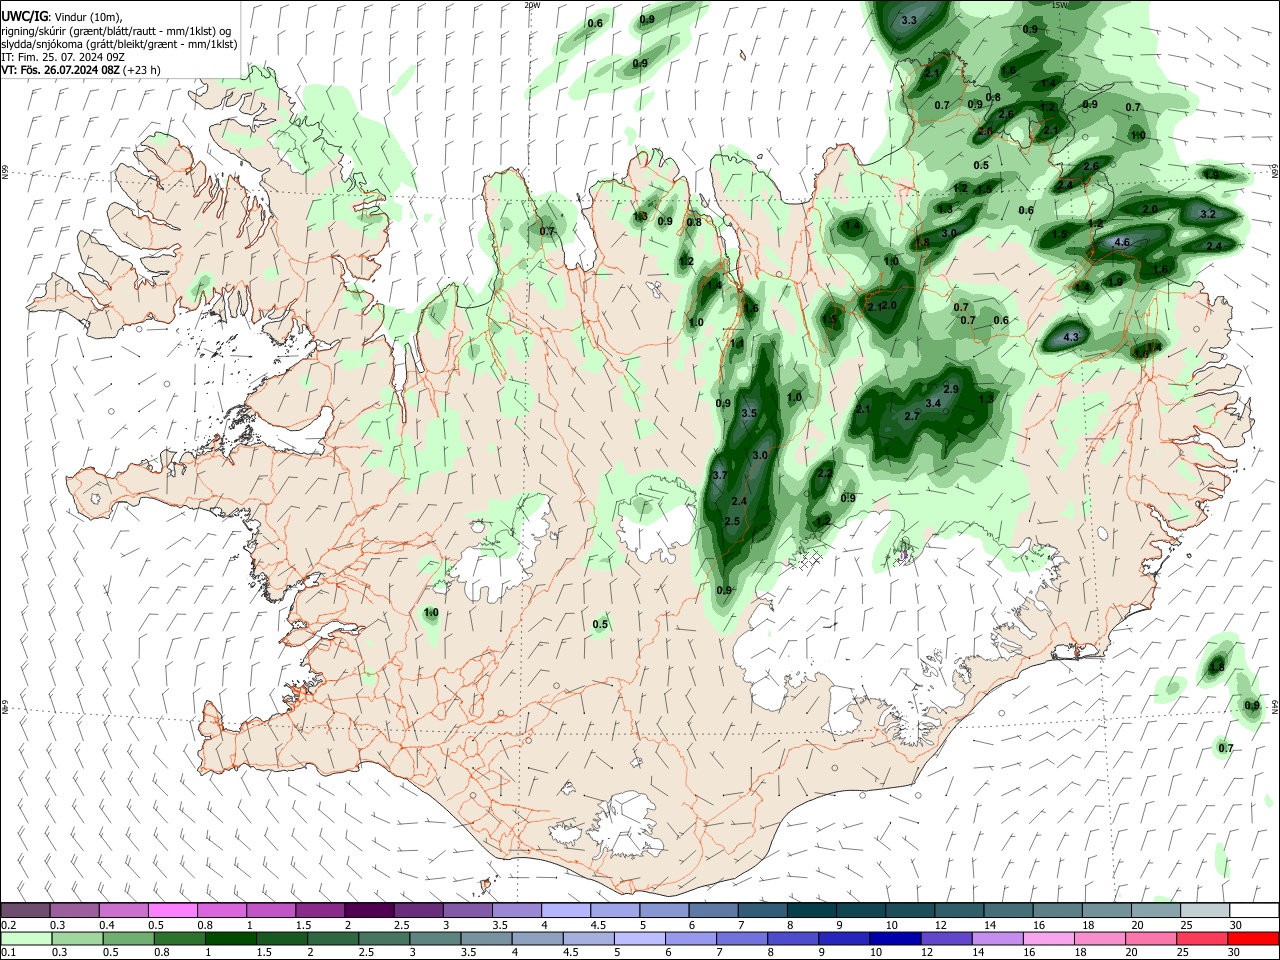1280x960 pixels.
Task: Click the 0.4 label on the snow scale
Action: pyautogui.click(x=108, y=925)
